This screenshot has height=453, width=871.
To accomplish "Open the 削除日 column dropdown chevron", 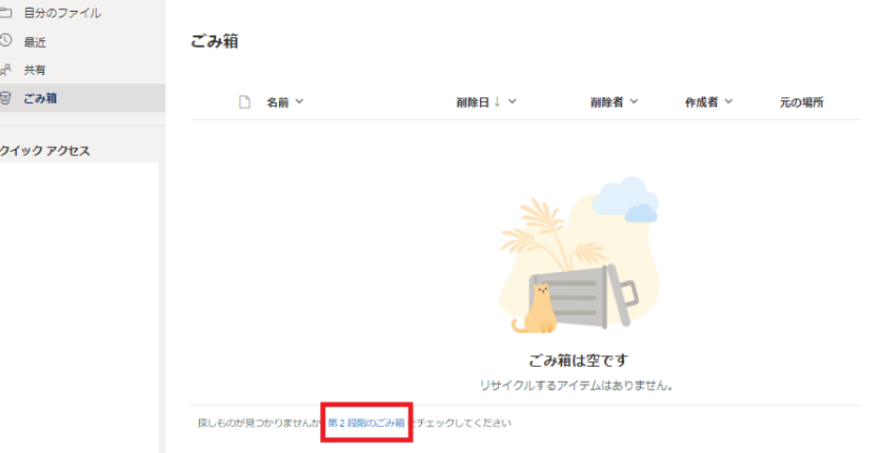I will pos(512,102).
